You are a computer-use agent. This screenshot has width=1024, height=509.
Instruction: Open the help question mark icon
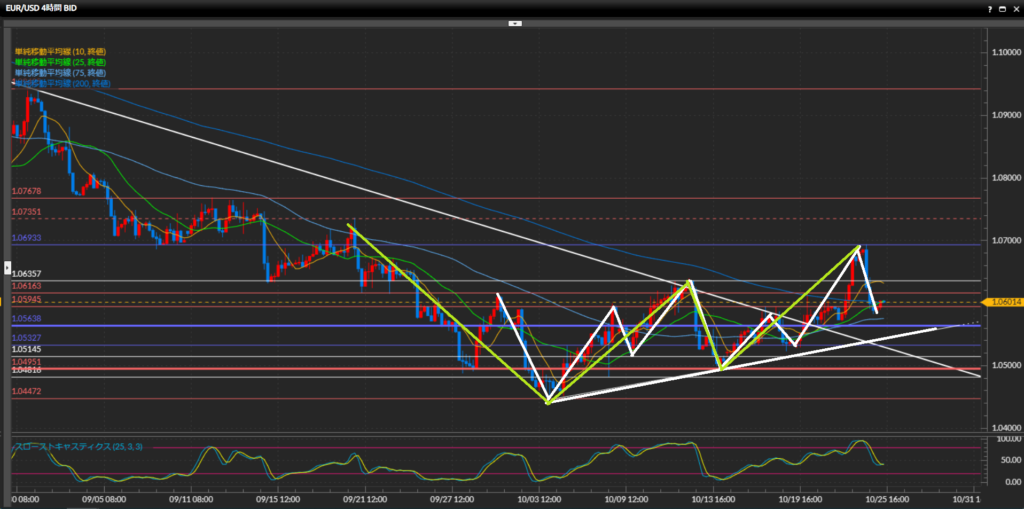click(989, 7)
